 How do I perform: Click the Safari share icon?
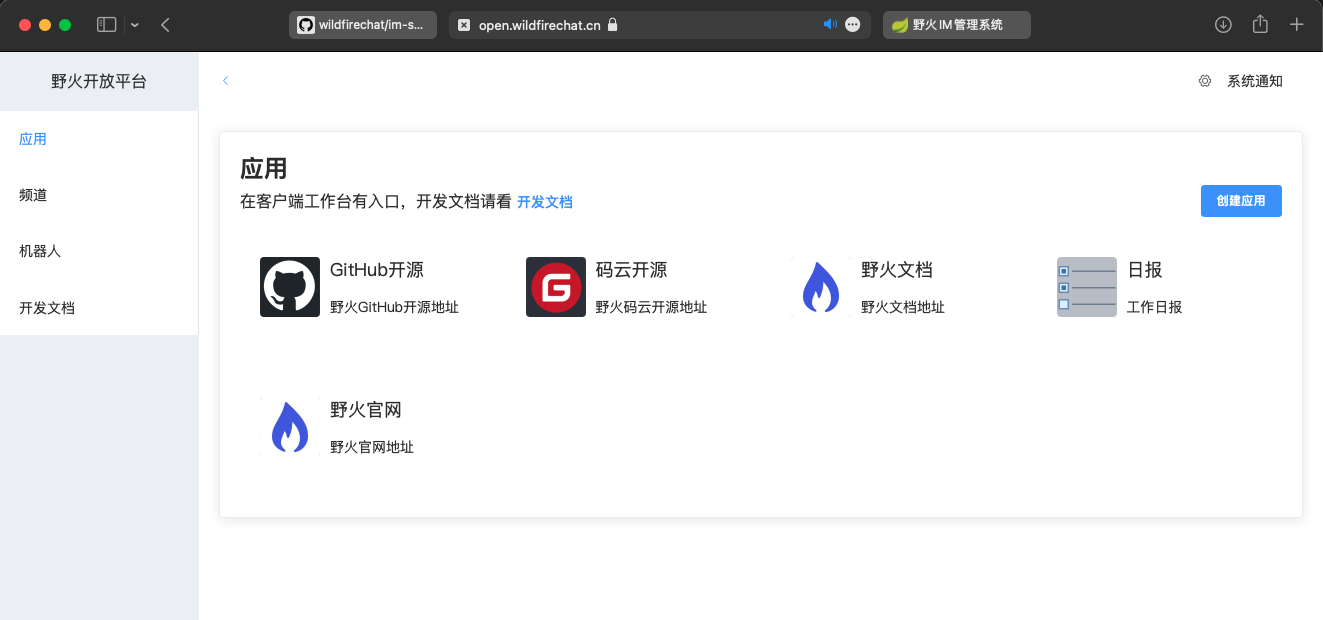(1260, 24)
